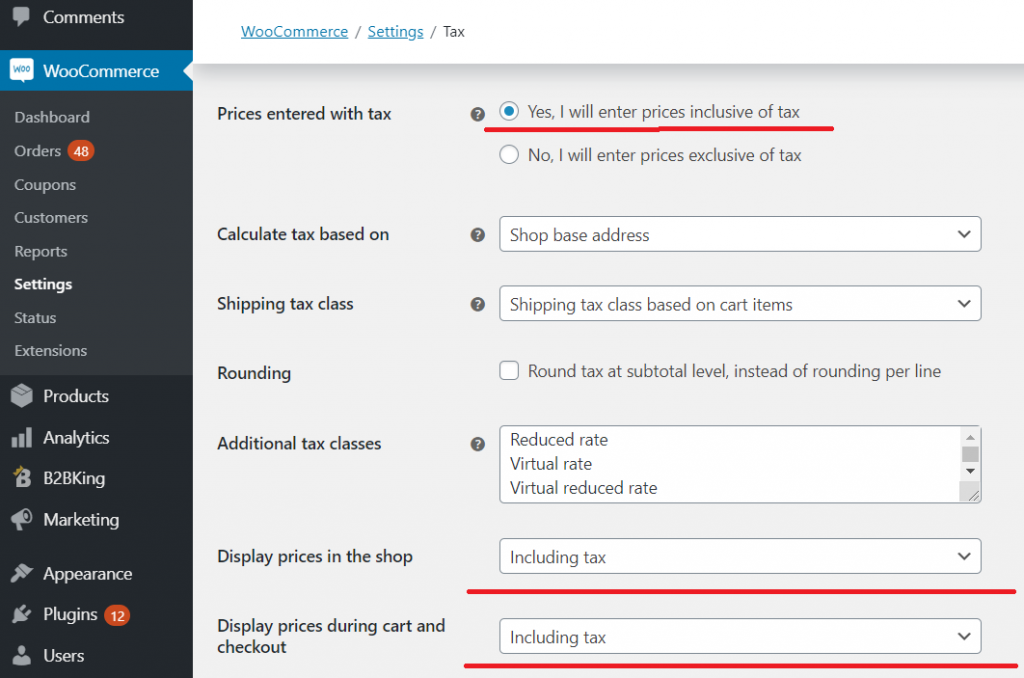
Task: Click the WooCommerce breadcrumb link
Action: [x=295, y=31]
